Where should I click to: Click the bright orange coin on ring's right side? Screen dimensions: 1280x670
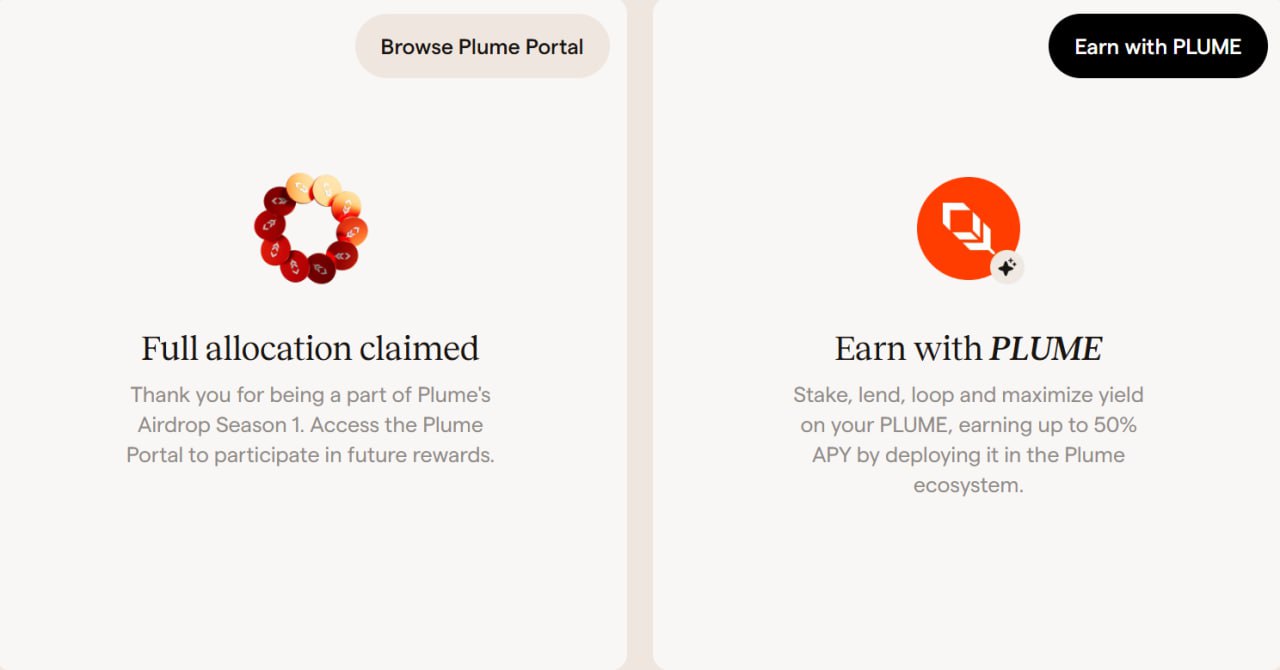352,231
